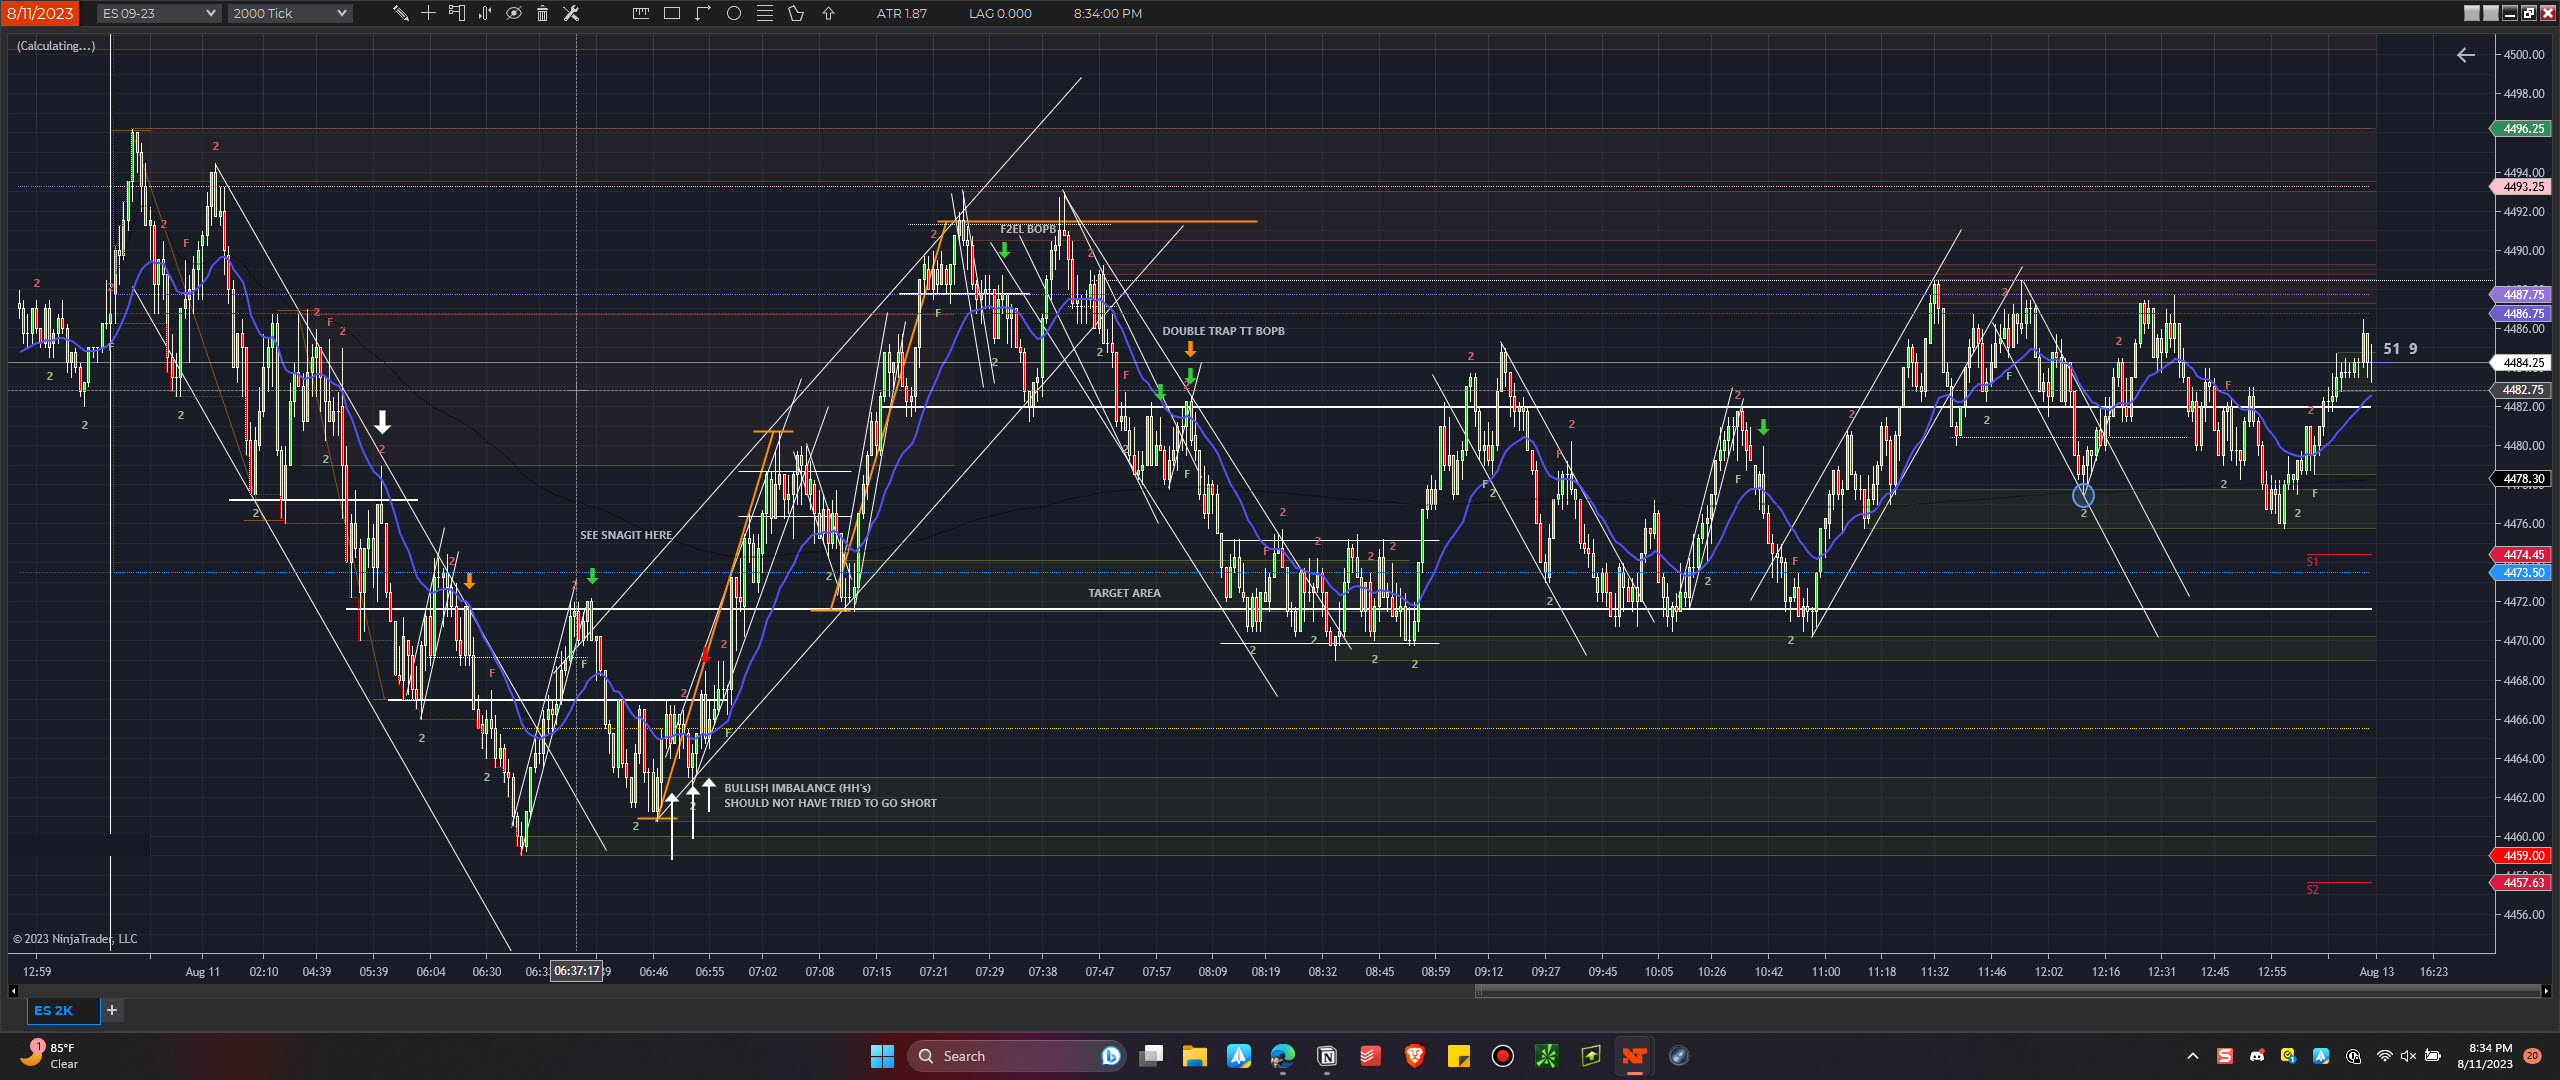Click the 8/11/2023 date box
The image size is (2560, 1080).
[x=40, y=13]
